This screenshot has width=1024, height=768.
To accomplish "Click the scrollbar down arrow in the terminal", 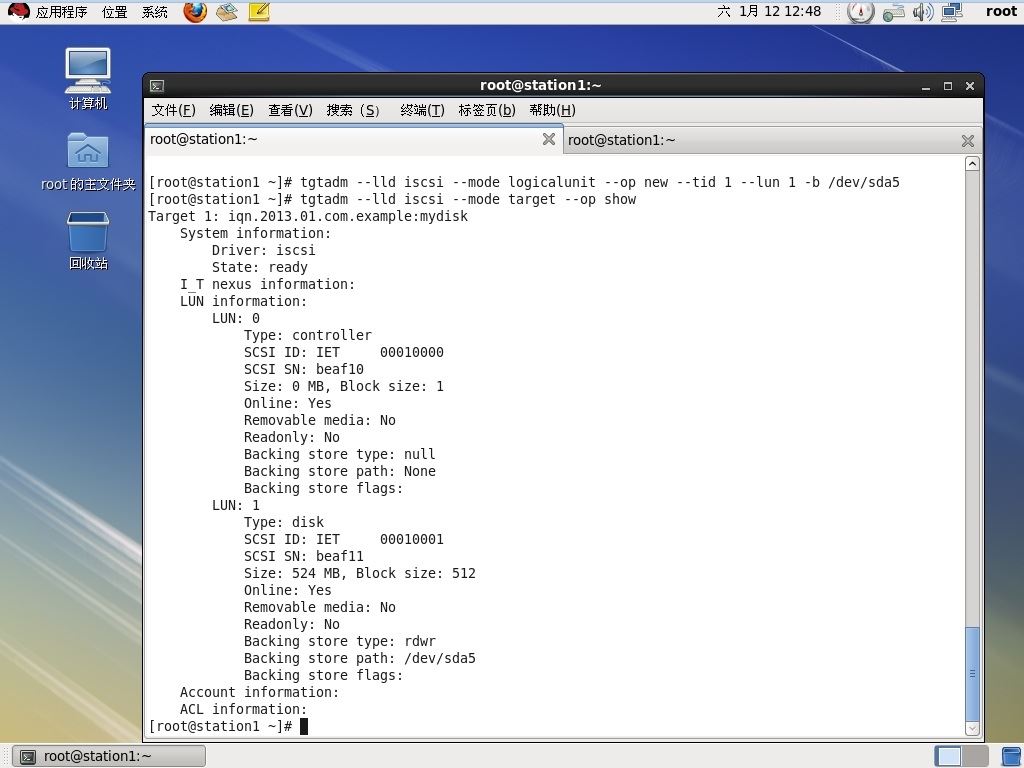I will [972, 728].
